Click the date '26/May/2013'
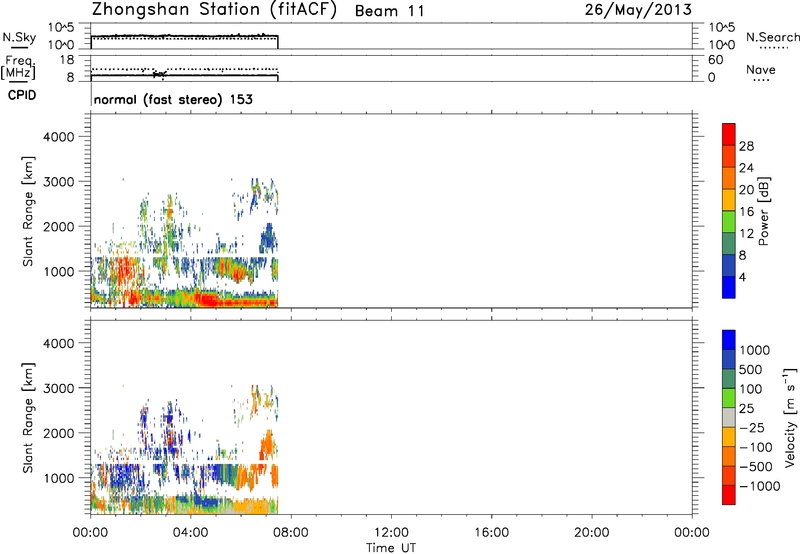 638,9
